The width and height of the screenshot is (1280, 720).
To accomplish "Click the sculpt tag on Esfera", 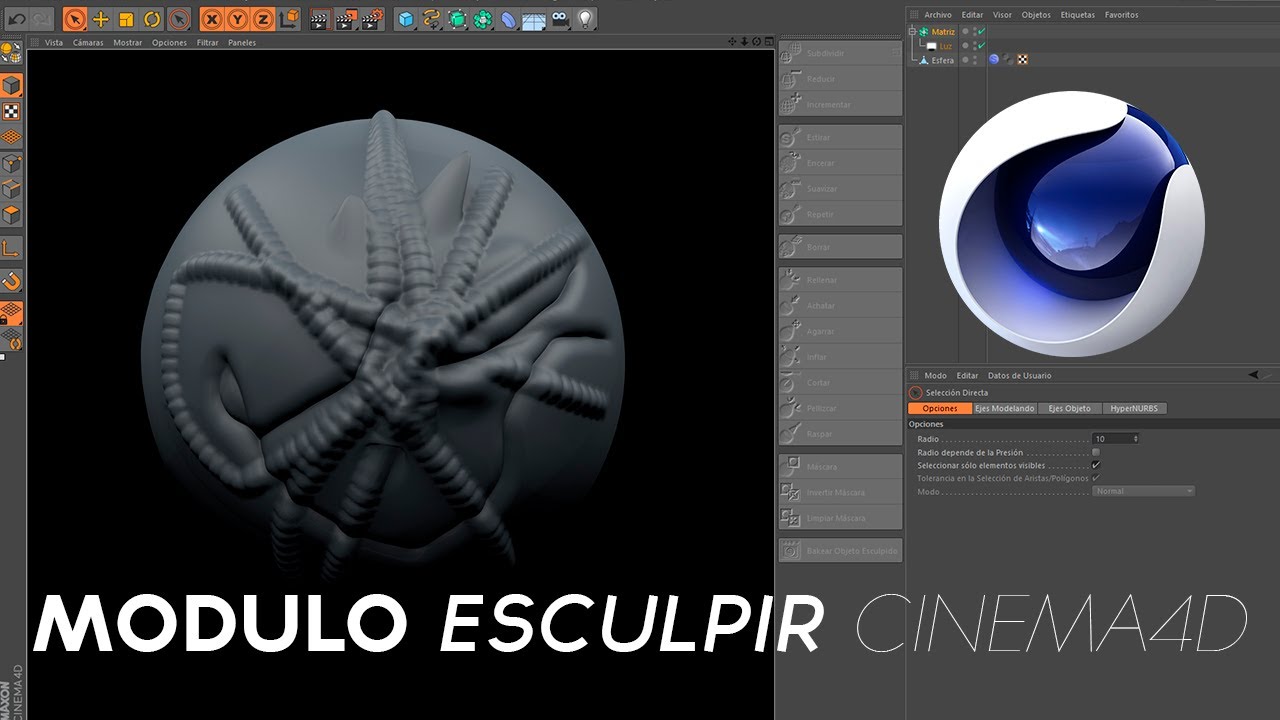I will tap(994, 60).
